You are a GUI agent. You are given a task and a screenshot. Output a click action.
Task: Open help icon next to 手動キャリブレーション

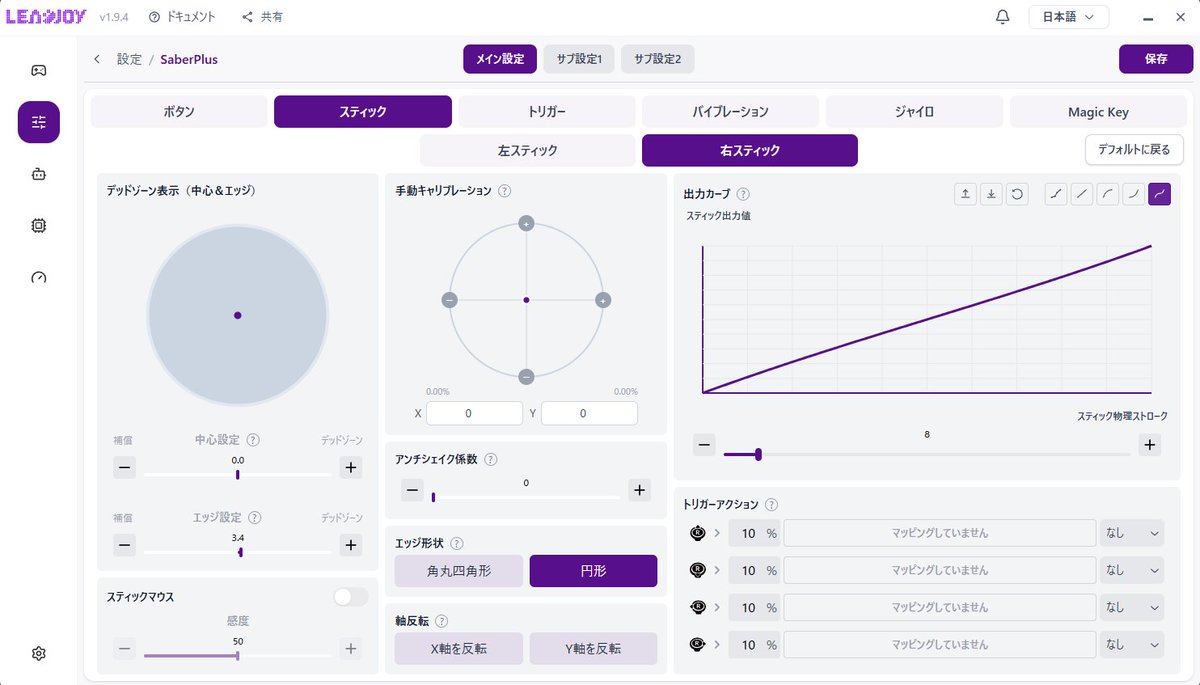pyautogui.click(x=505, y=191)
